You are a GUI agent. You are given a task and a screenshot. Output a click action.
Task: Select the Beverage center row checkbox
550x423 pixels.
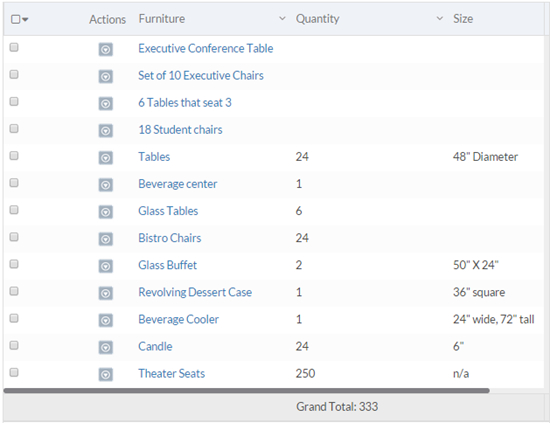(14, 182)
